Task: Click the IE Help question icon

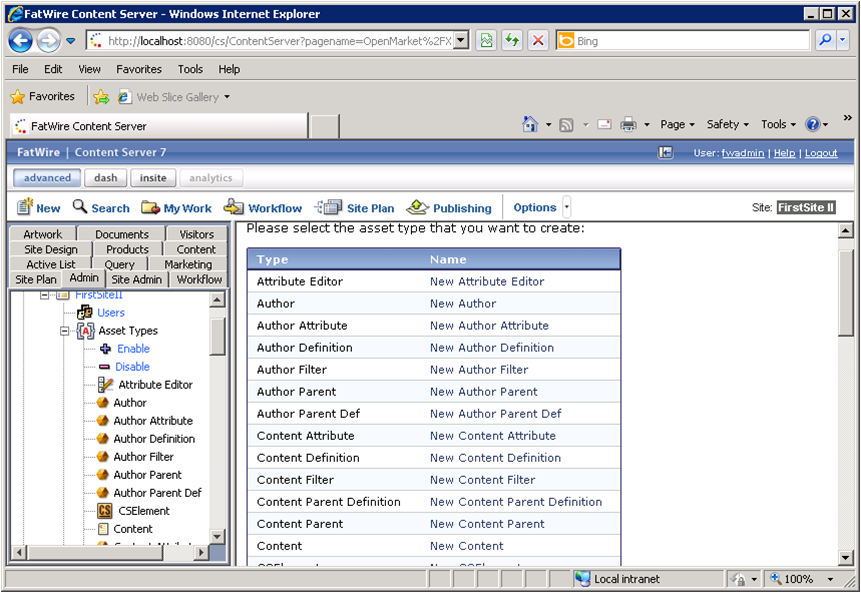Action: 812,125
